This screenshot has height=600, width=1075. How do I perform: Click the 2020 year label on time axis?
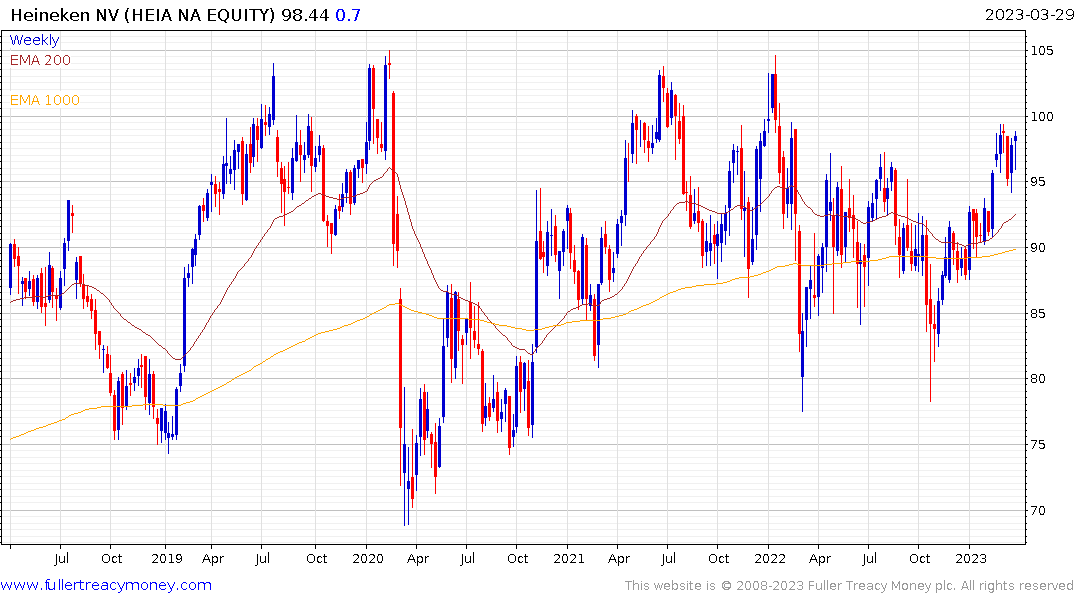(367, 558)
